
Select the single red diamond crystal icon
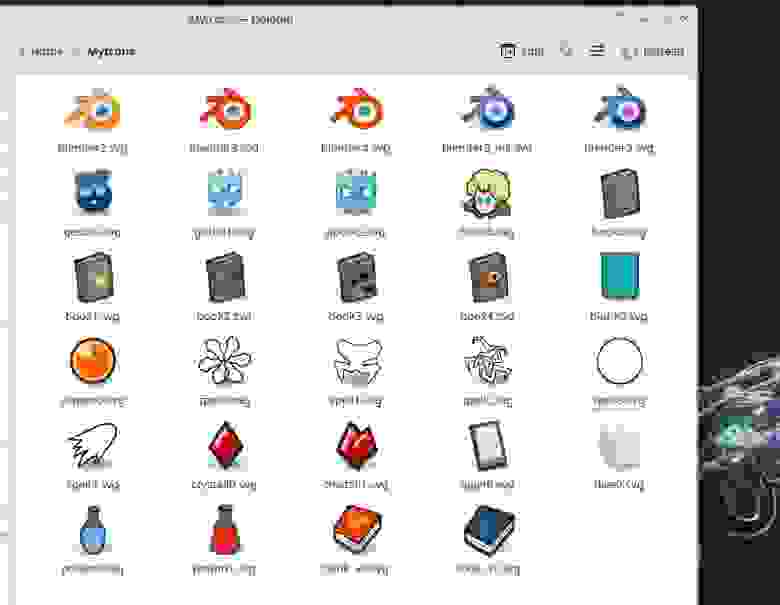click(x=225, y=445)
